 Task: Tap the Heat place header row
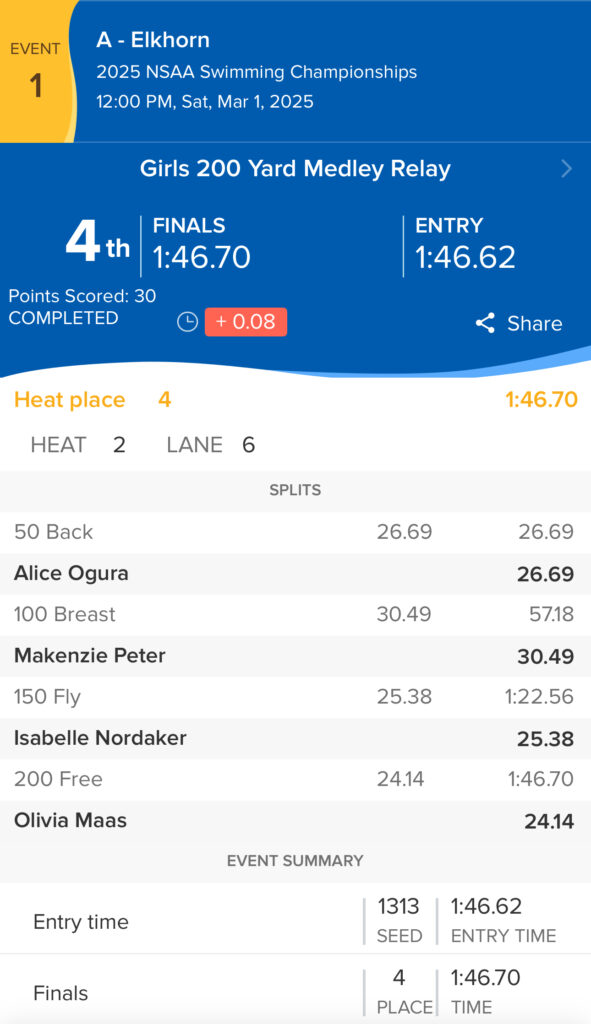(295, 400)
